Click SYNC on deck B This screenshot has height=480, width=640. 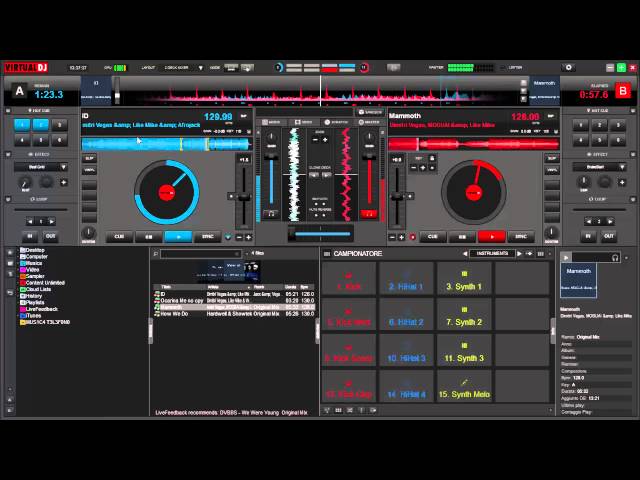pos(521,236)
